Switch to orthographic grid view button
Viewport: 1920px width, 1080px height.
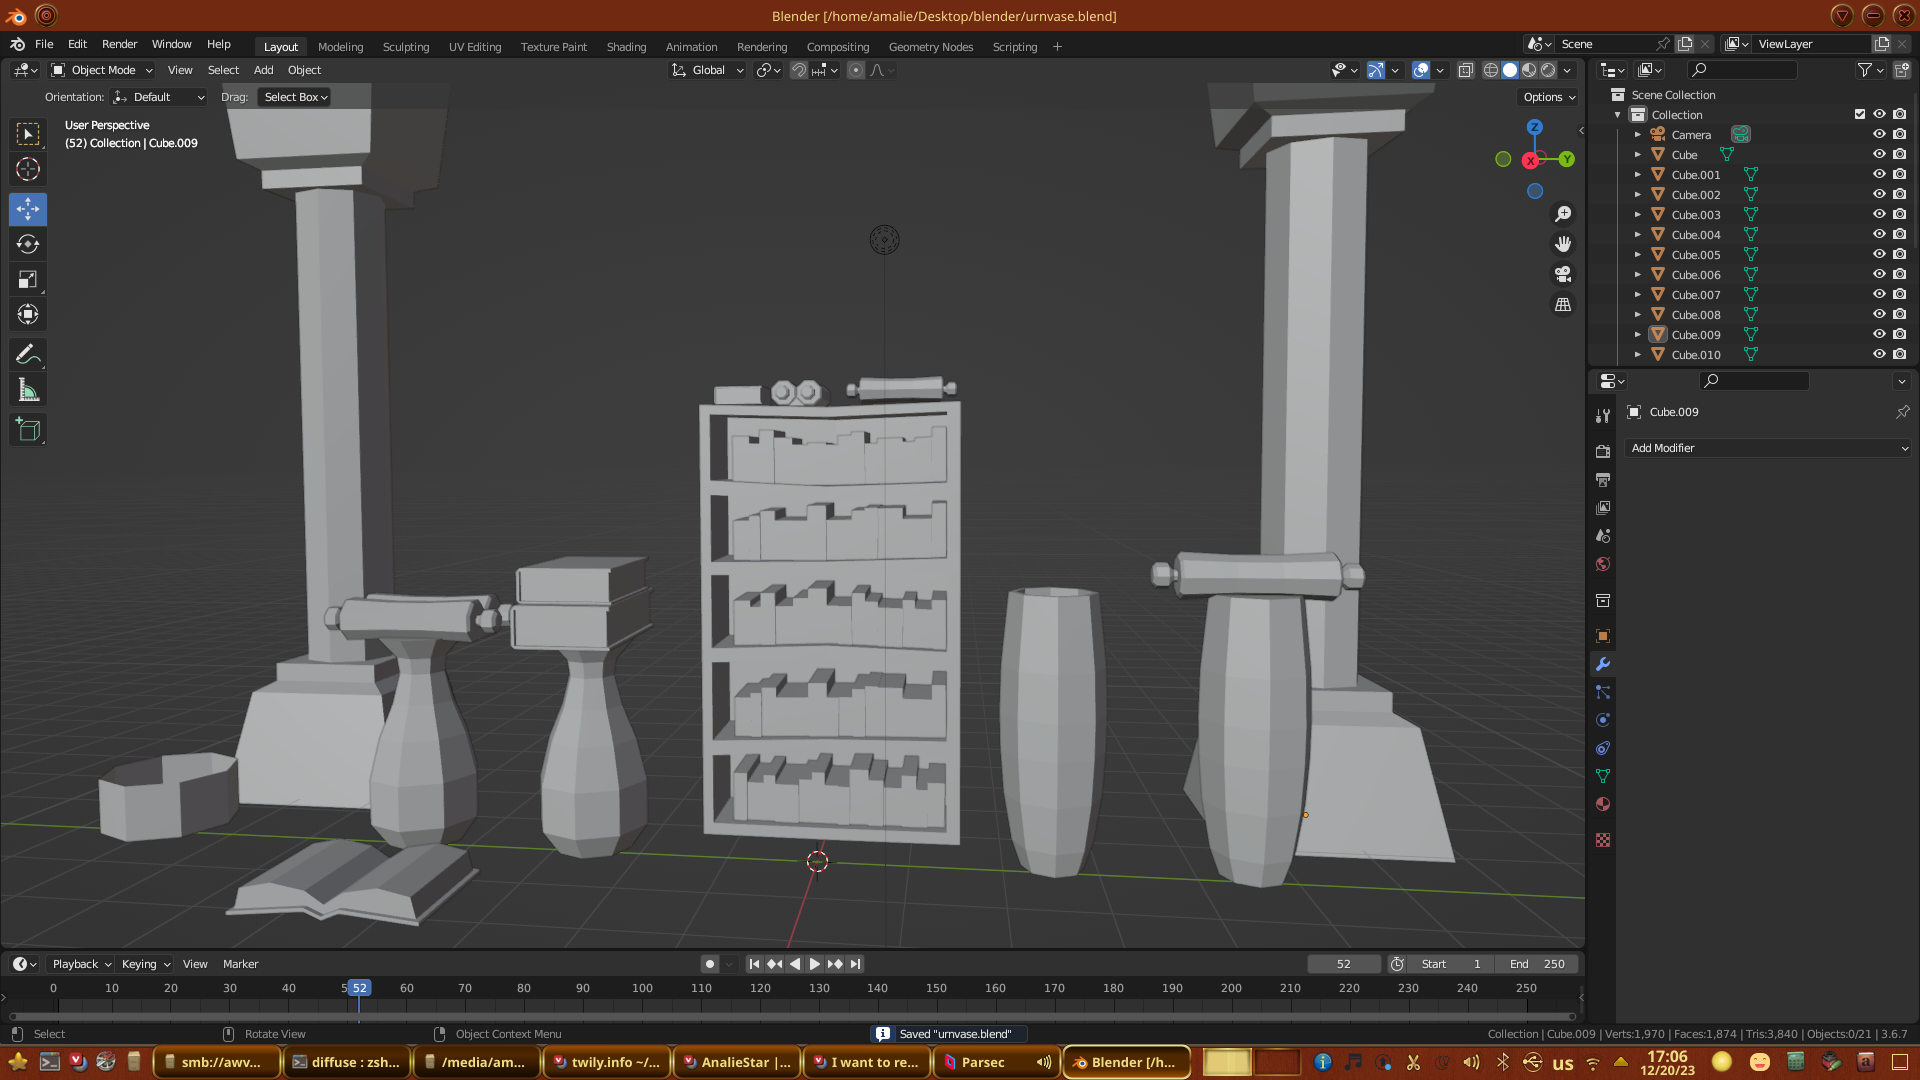tap(1563, 304)
